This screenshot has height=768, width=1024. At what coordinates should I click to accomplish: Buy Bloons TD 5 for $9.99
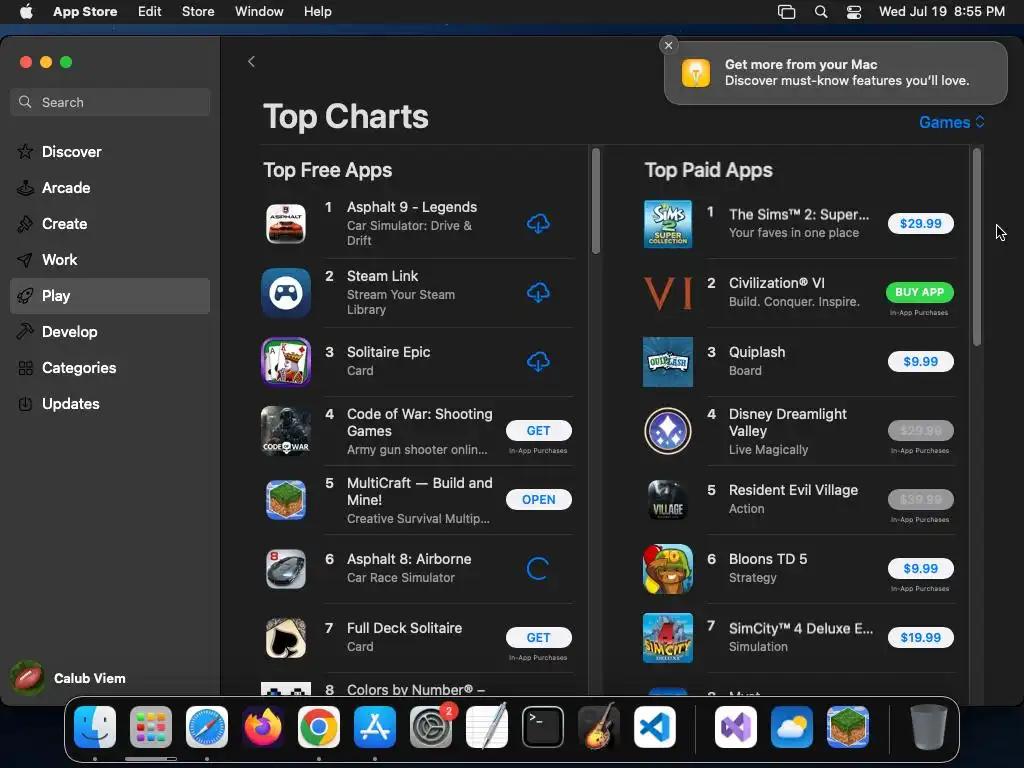coord(920,568)
